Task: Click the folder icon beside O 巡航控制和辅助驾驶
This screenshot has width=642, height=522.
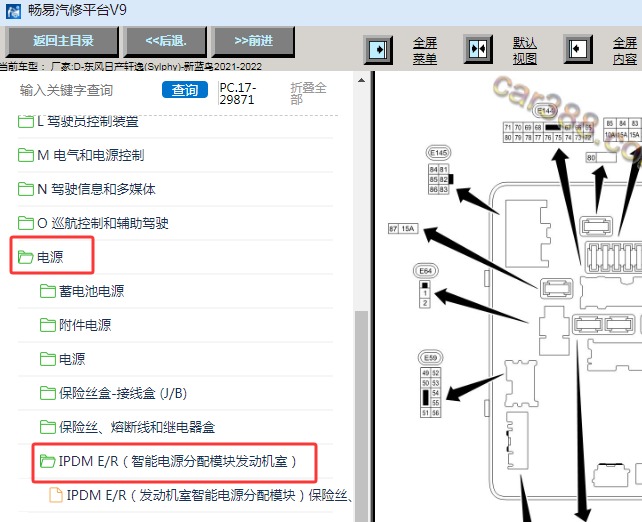Action: point(26,223)
